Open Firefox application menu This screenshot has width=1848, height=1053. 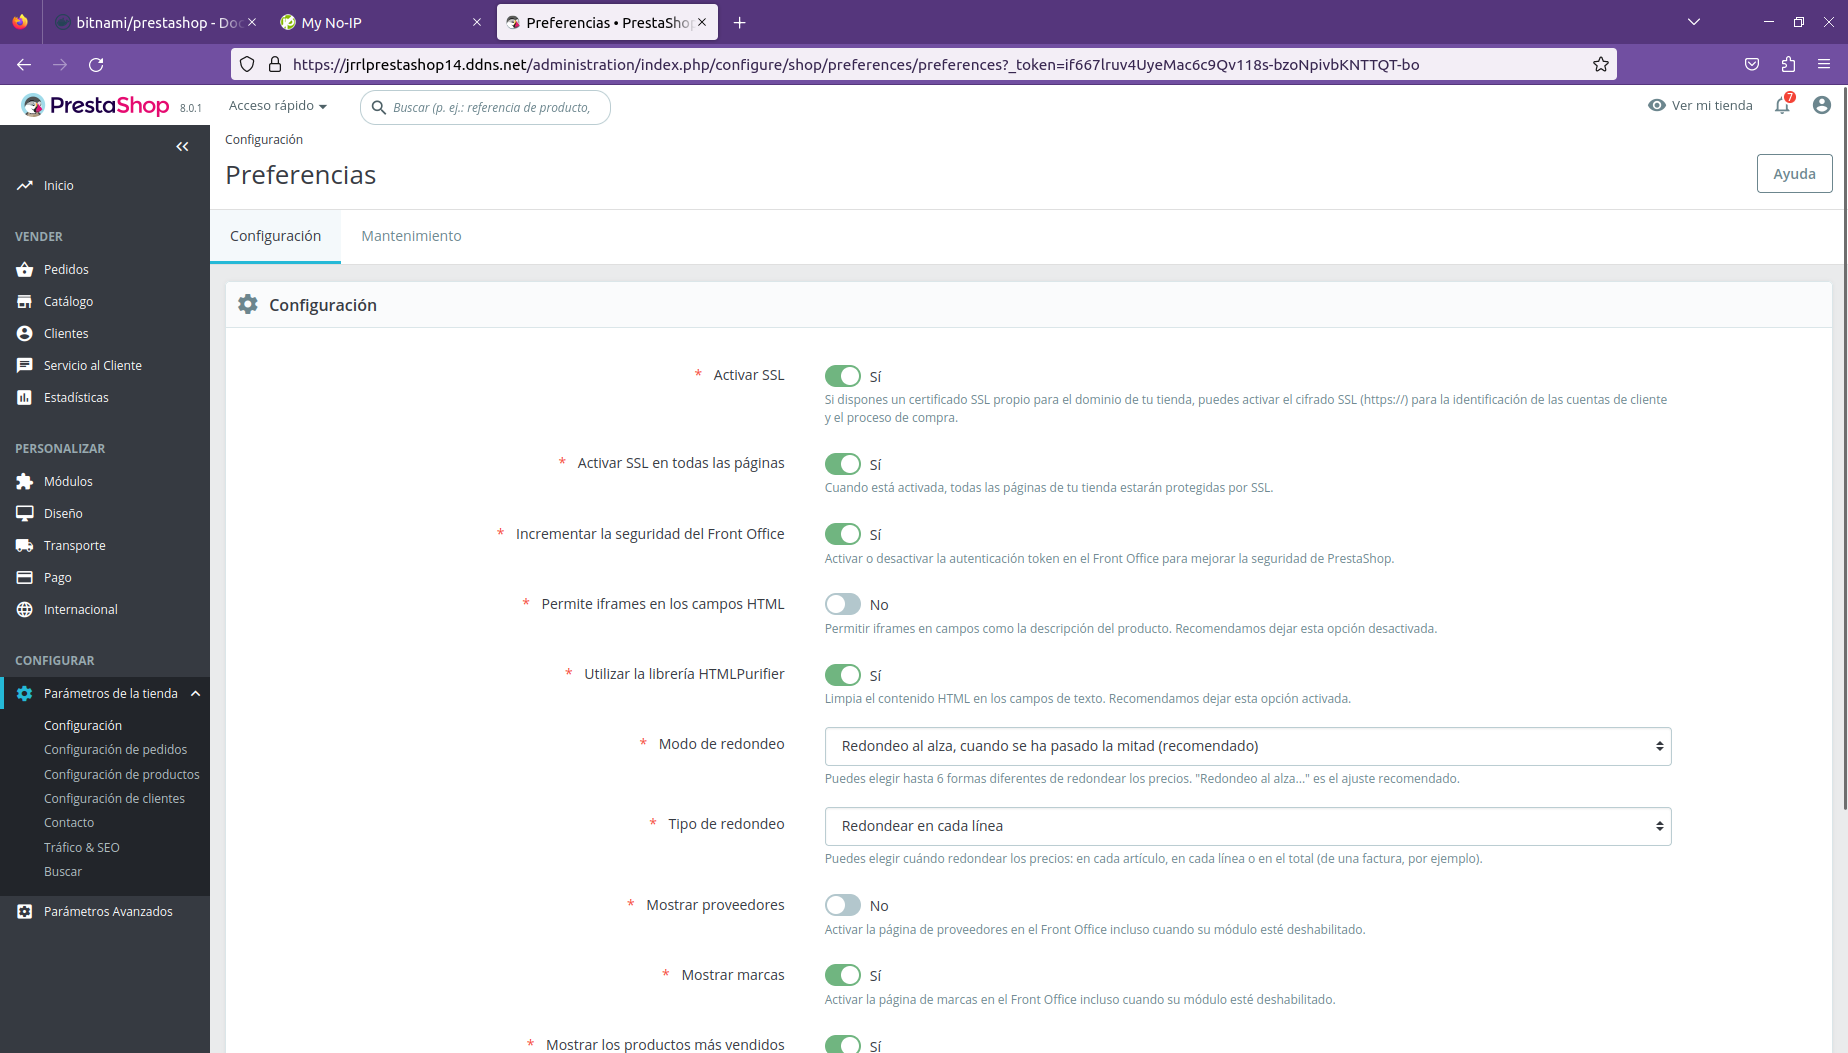(x=1824, y=64)
